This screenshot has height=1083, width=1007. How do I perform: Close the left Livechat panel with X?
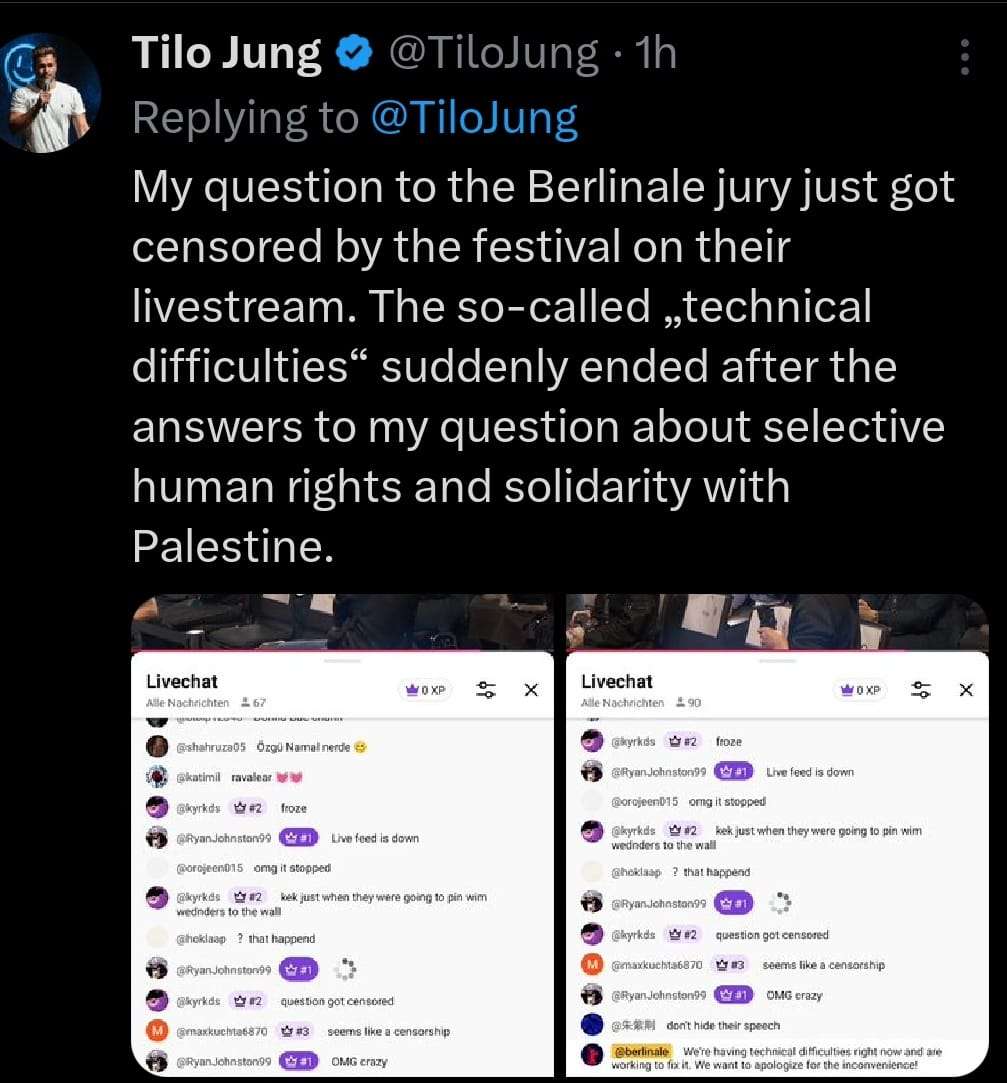(532, 690)
